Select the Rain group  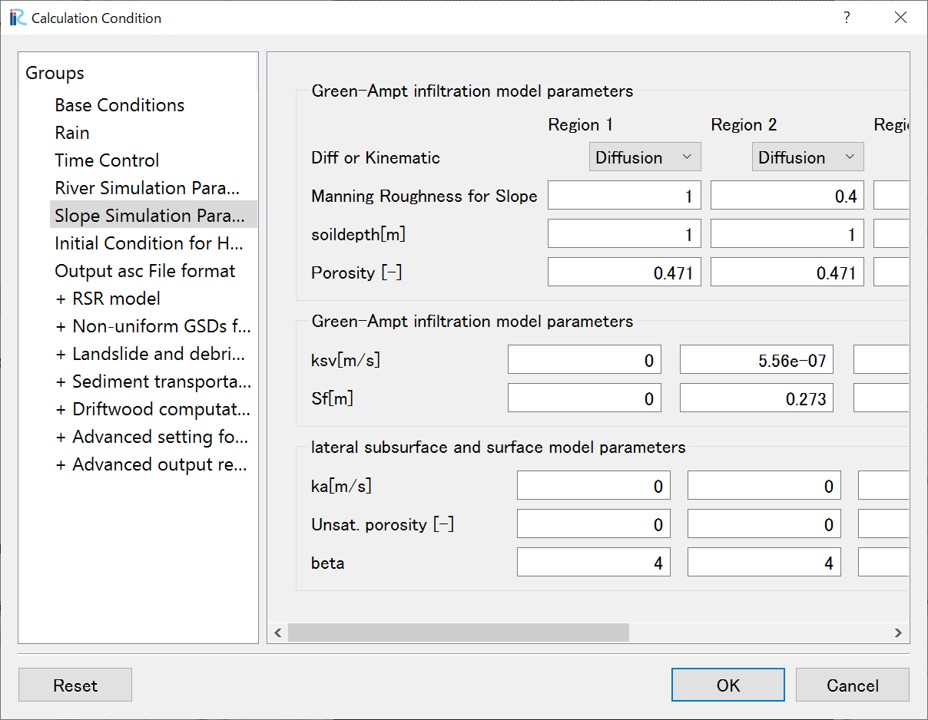click(x=72, y=133)
